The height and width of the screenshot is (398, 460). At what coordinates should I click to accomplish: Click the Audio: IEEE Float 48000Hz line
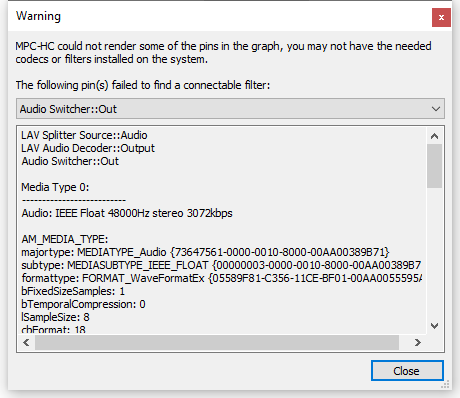click(x=127, y=213)
